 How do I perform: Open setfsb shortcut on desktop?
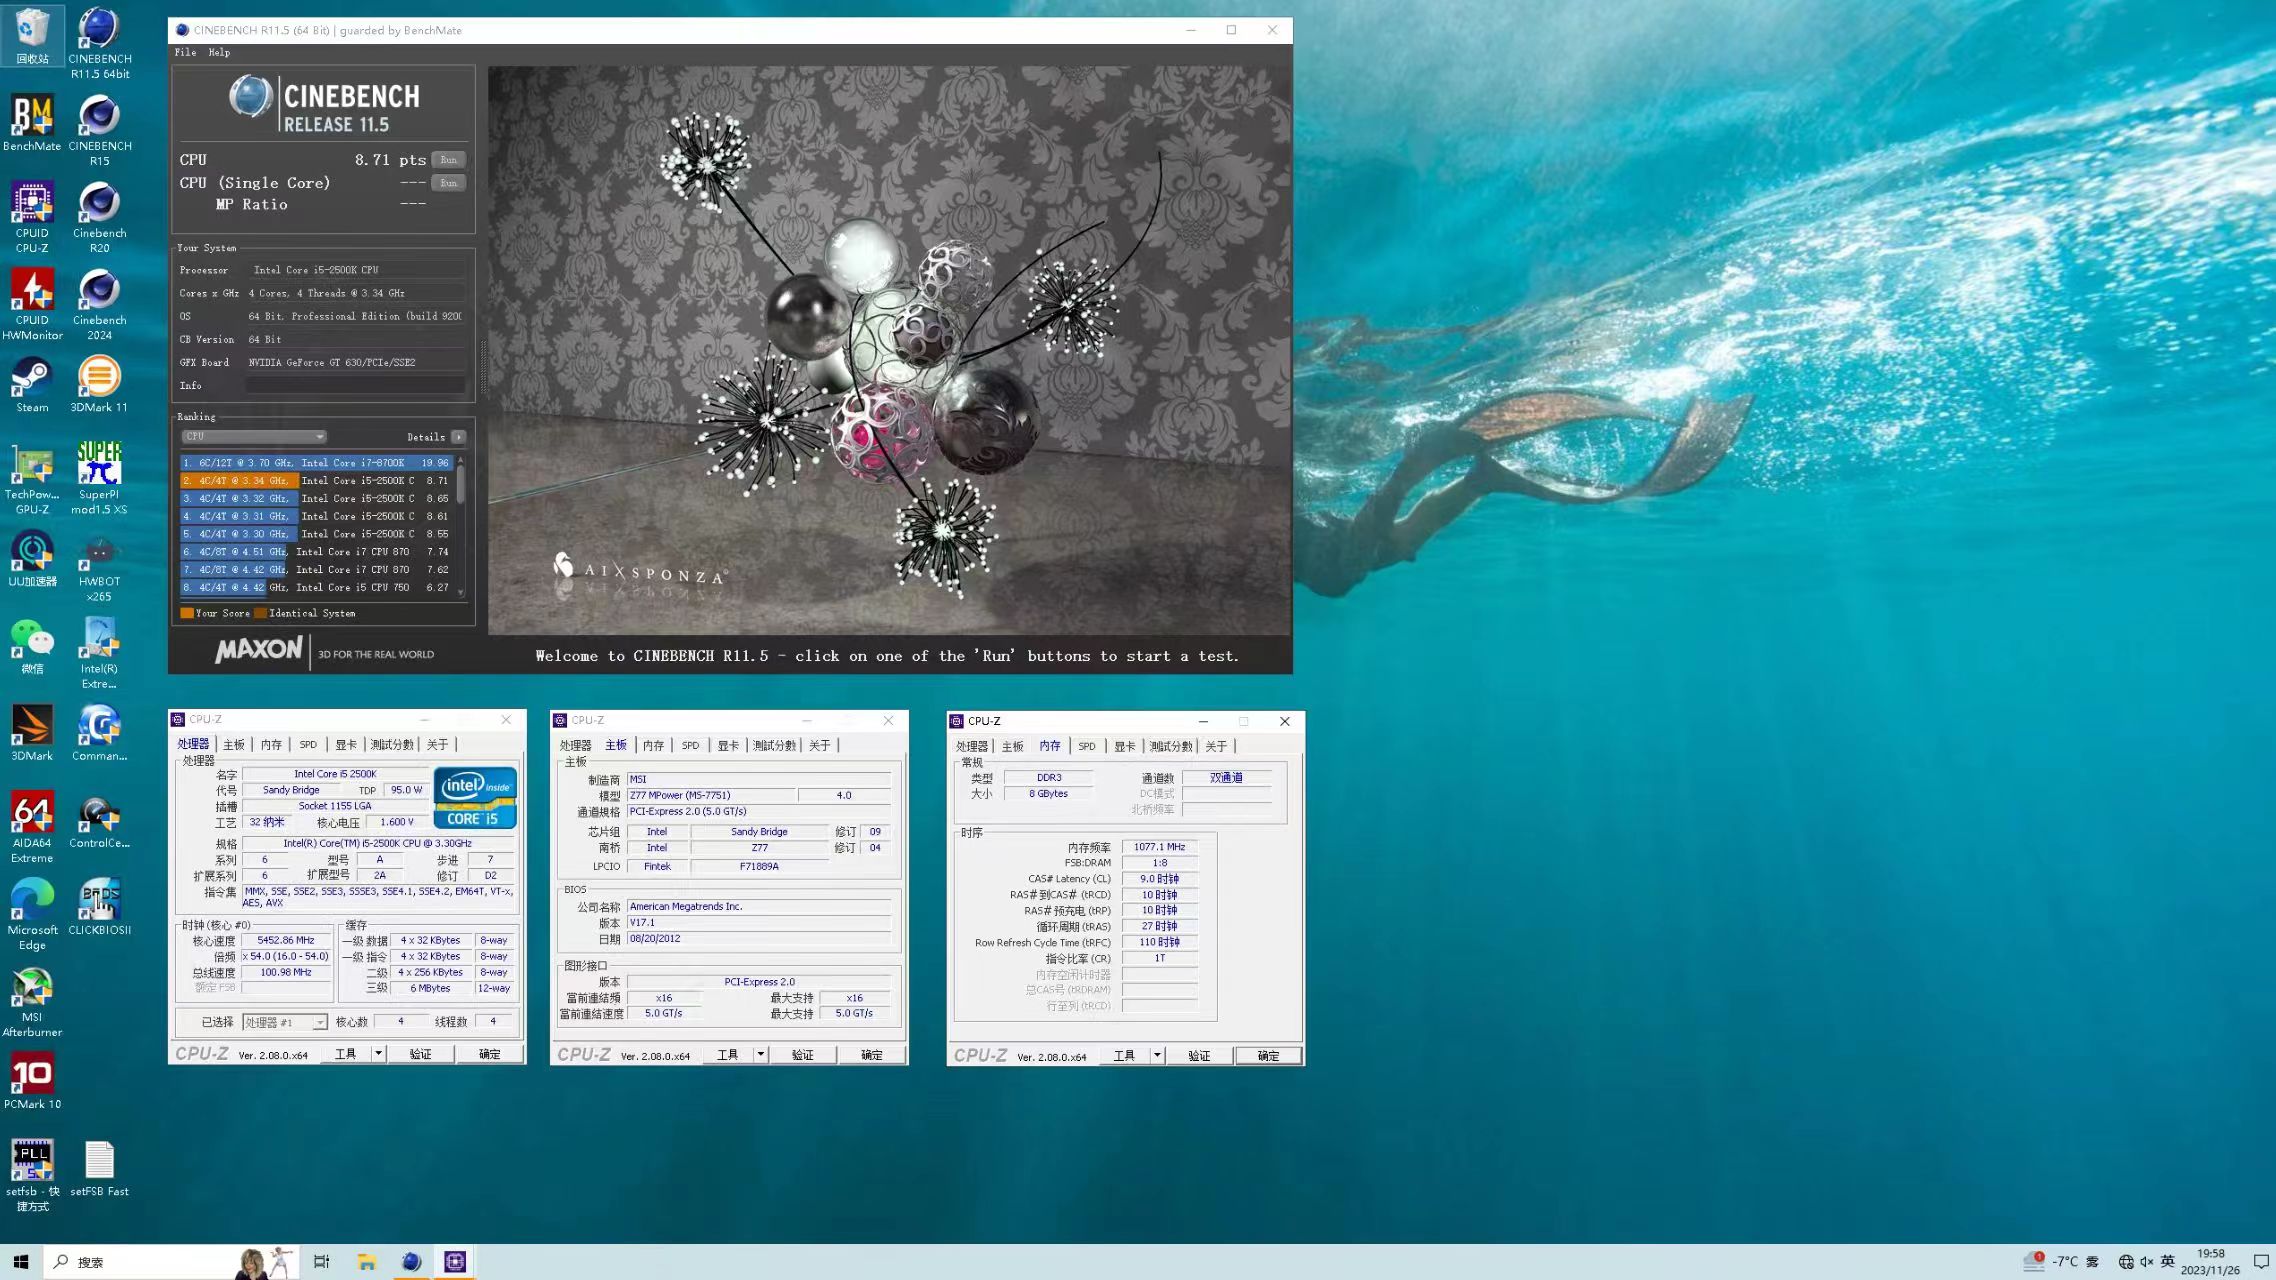click(x=32, y=1175)
